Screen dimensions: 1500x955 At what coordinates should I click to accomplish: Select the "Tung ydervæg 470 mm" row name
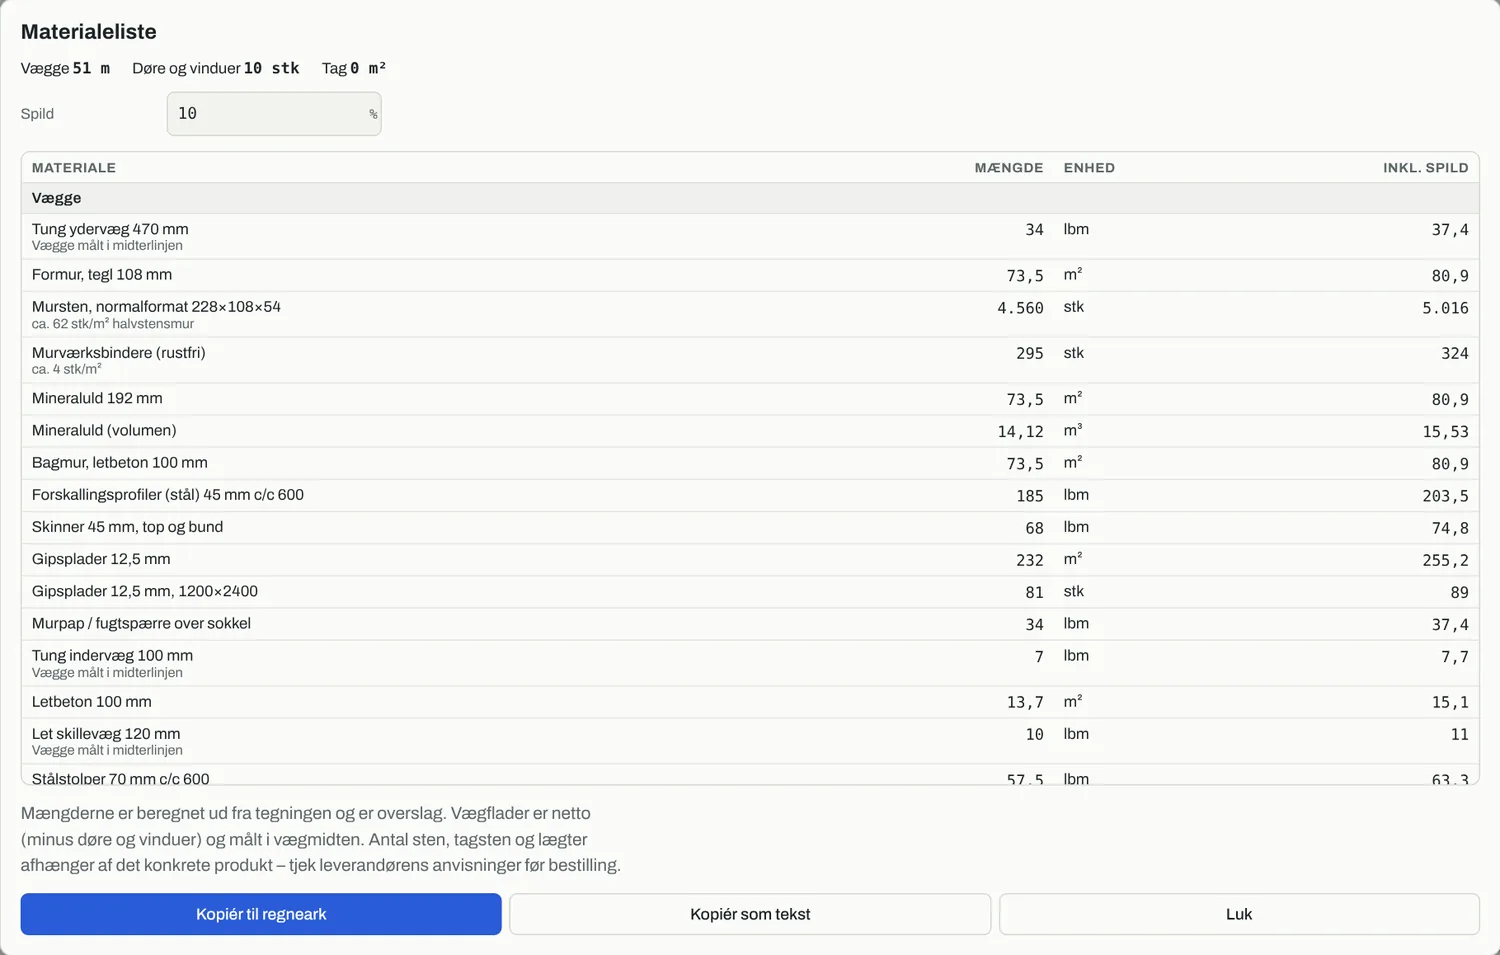click(x=110, y=229)
